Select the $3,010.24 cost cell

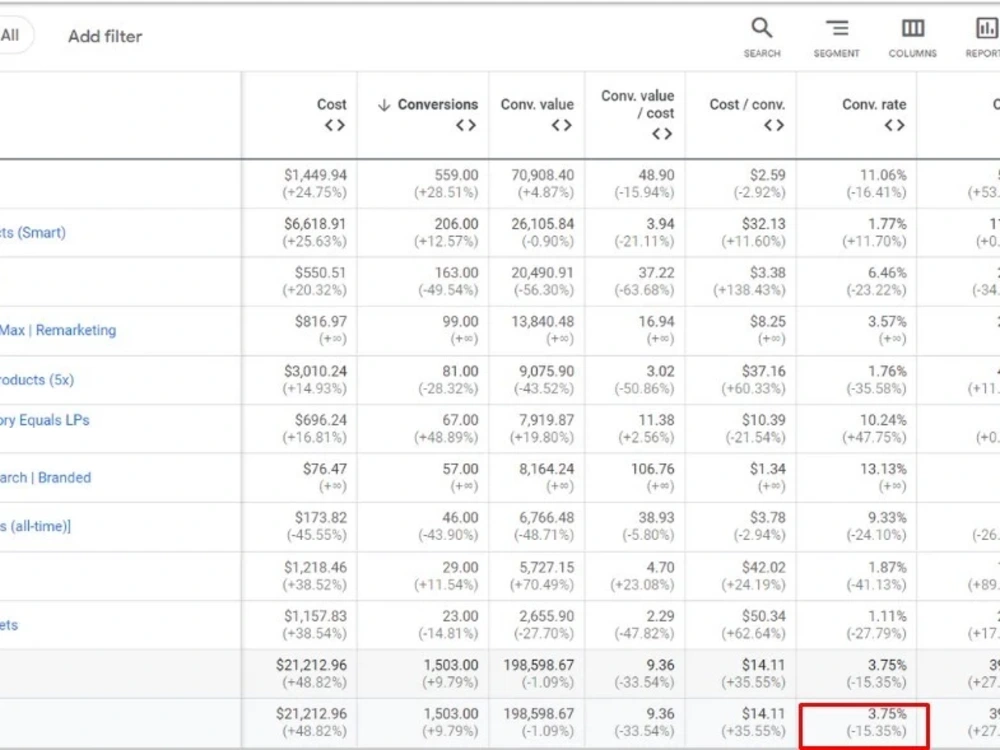click(300, 380)
